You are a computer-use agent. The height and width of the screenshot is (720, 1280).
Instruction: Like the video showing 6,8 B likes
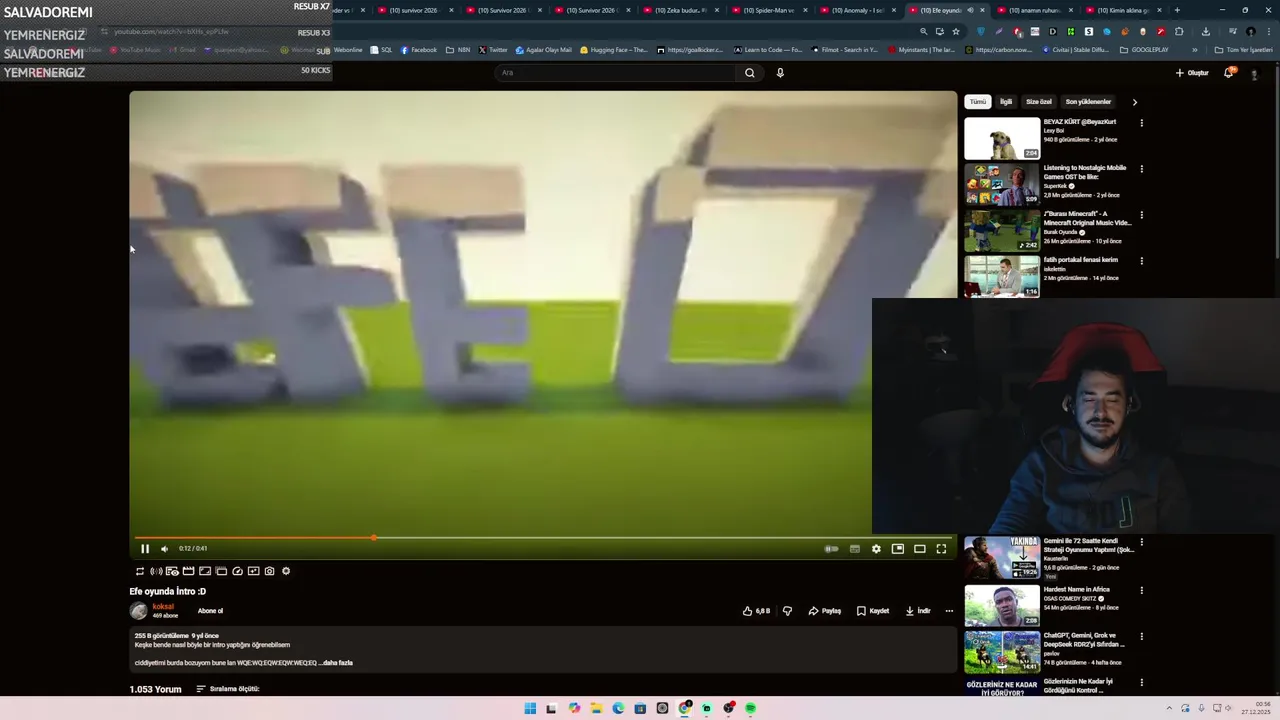756,611
